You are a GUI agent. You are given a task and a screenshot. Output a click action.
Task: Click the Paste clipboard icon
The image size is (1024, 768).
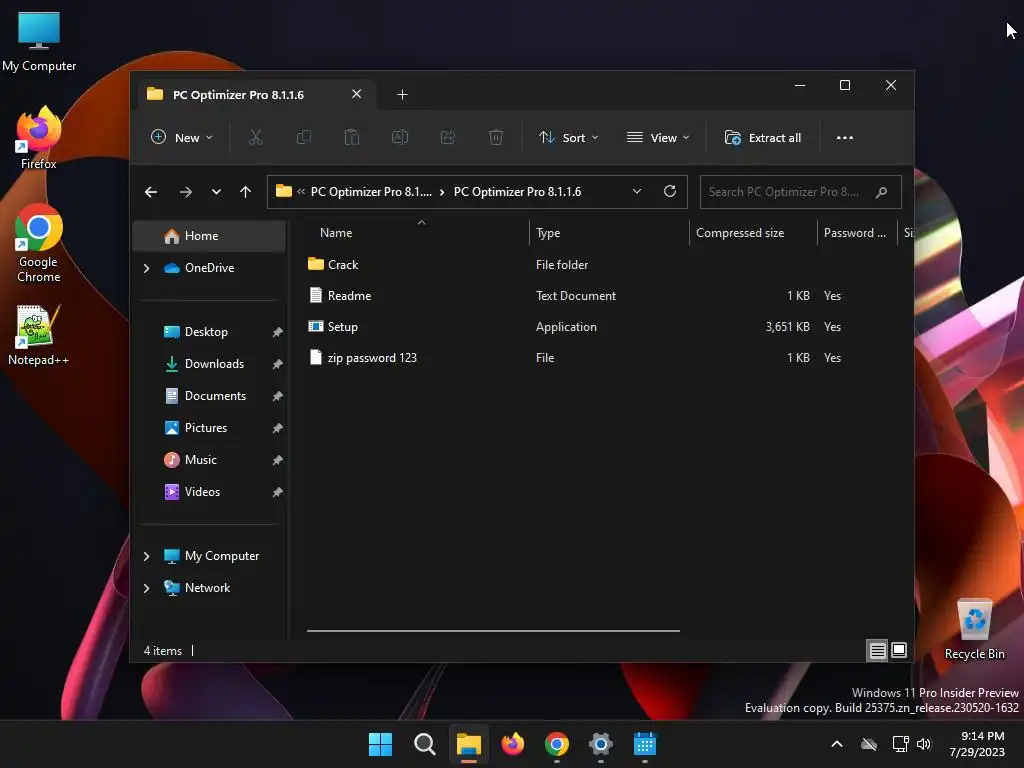pyautogui.click(x=352, y=138)
